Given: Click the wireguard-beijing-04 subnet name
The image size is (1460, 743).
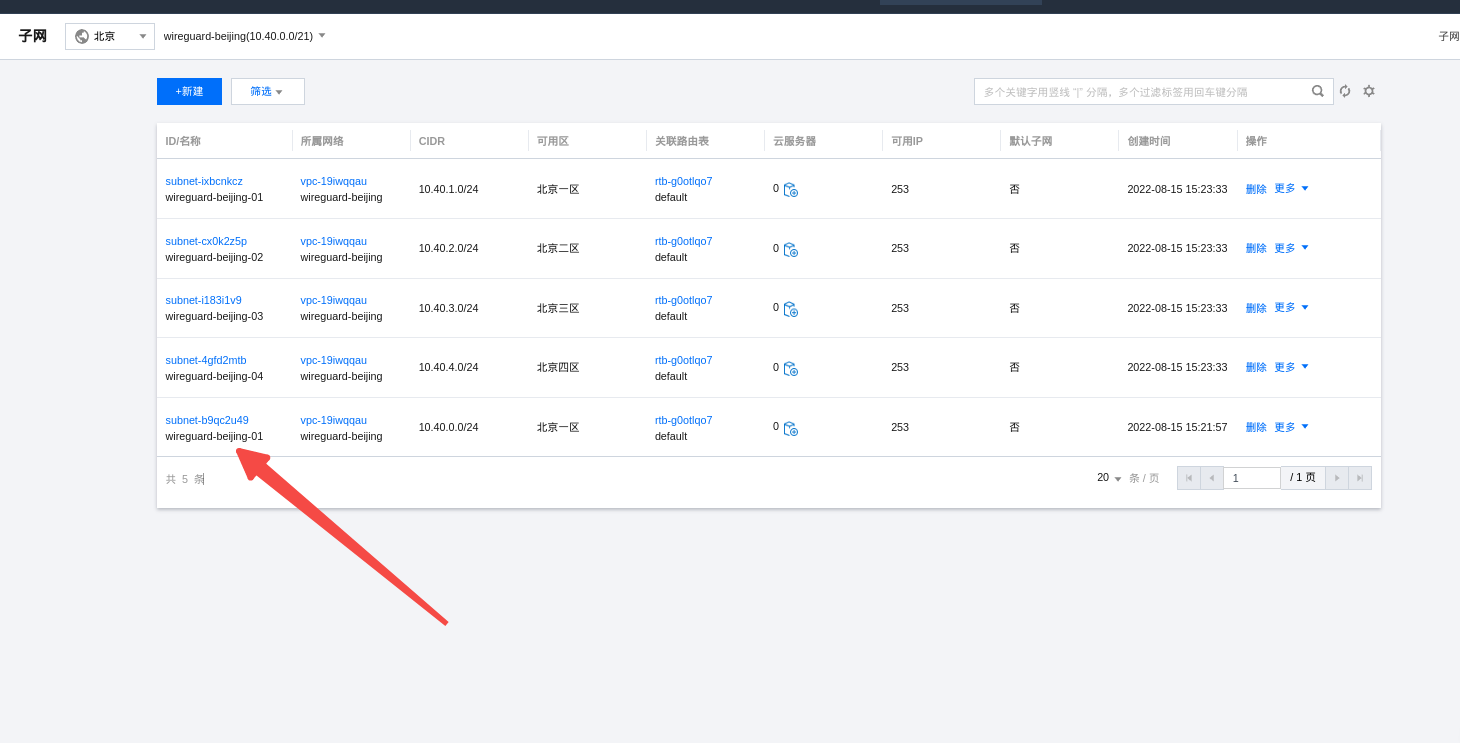Looking at the screenshot, I should (x=214, y=376).
